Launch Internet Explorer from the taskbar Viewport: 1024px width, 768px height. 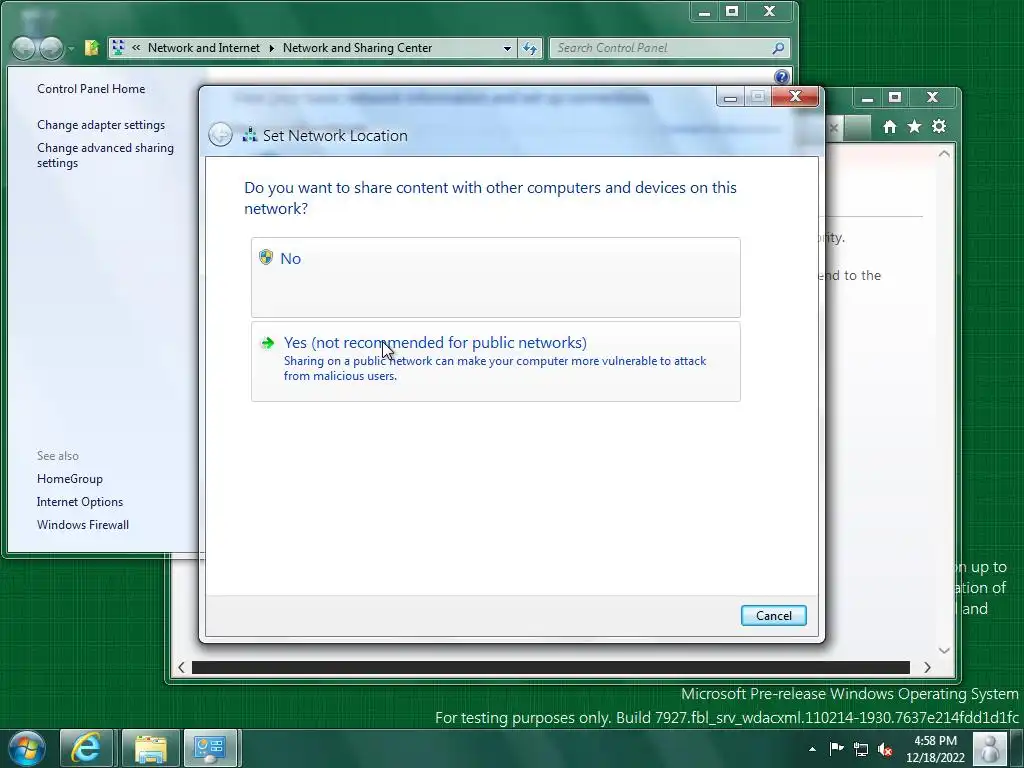point(86,748)
